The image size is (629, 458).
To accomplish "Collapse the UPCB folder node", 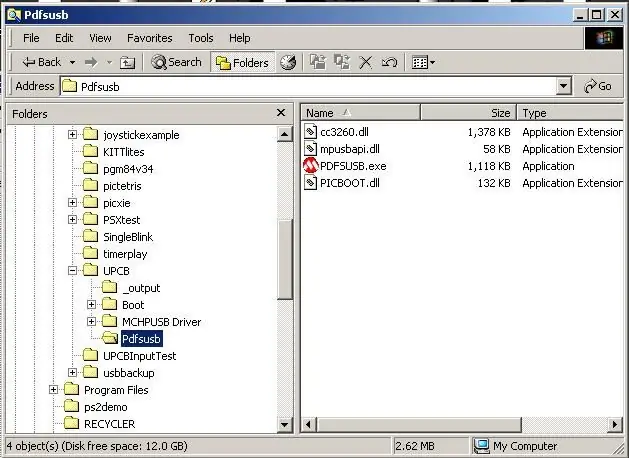I will 72,271.
